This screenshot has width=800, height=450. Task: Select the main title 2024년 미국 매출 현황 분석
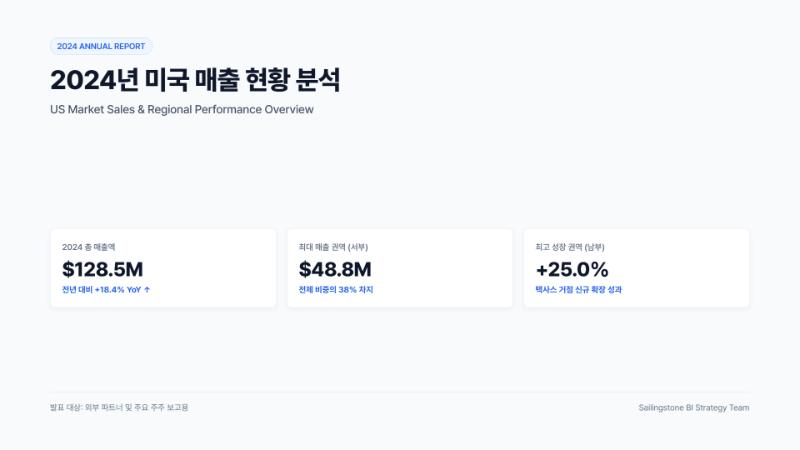tap(195, 80)
